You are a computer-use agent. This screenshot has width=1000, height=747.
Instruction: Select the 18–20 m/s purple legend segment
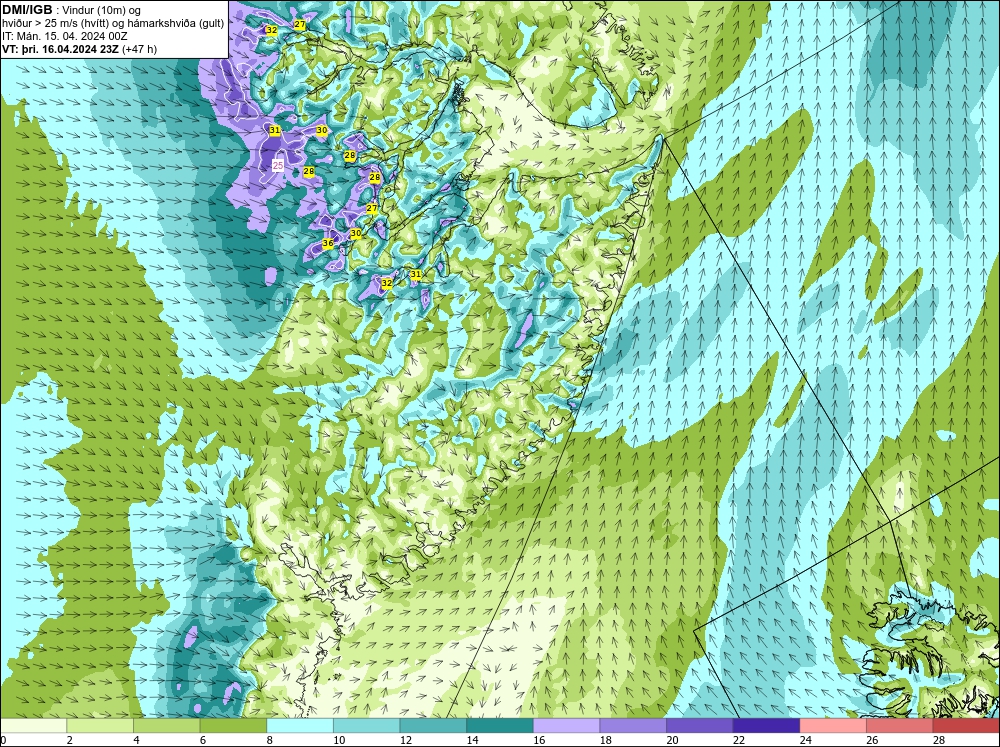pyautogui.click(x=633, y=725)
